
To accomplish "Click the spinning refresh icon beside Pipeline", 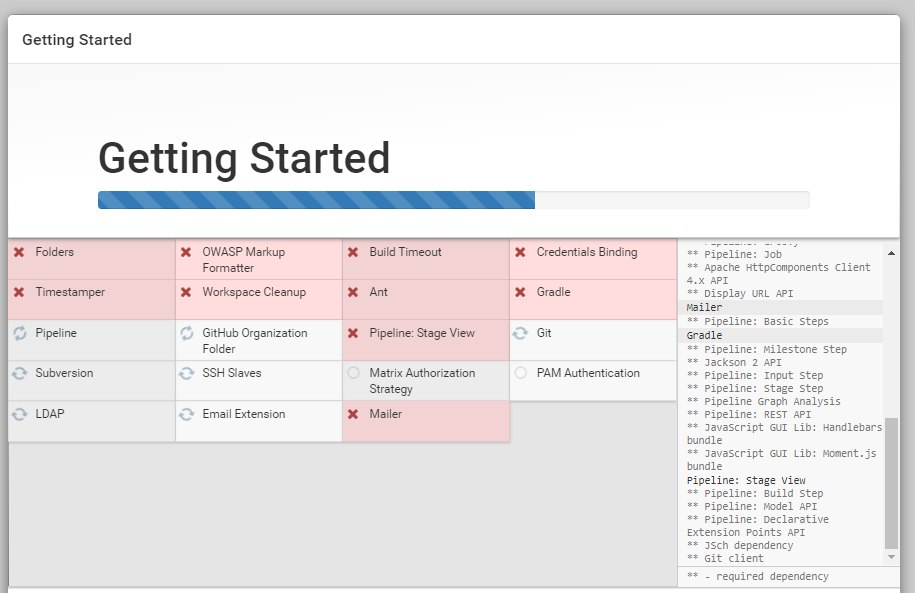I will point(20,333).
